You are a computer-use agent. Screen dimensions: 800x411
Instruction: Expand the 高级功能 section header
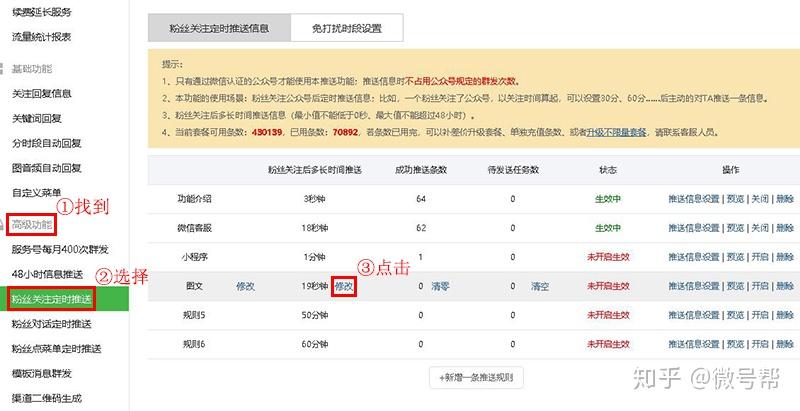pyautogui.click(x=32, y=224)
